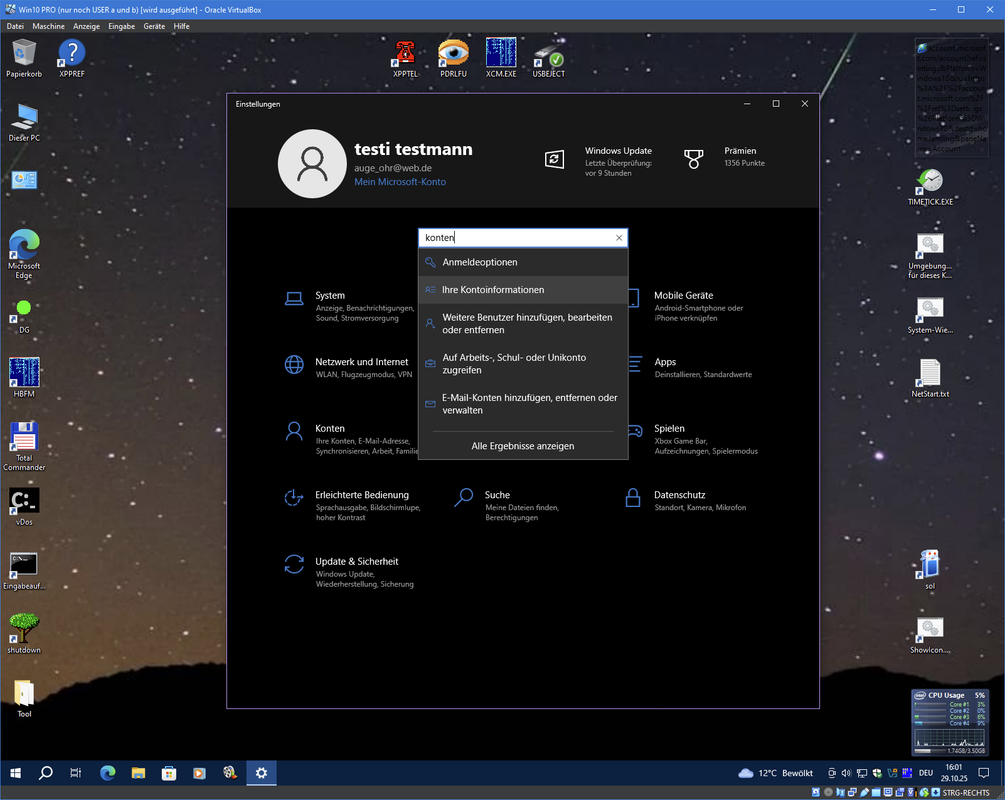Open Update & Sicherheit settings
Image resolution: width=1005 pixels, height=800 pixels.
click(x=350, y=572)
